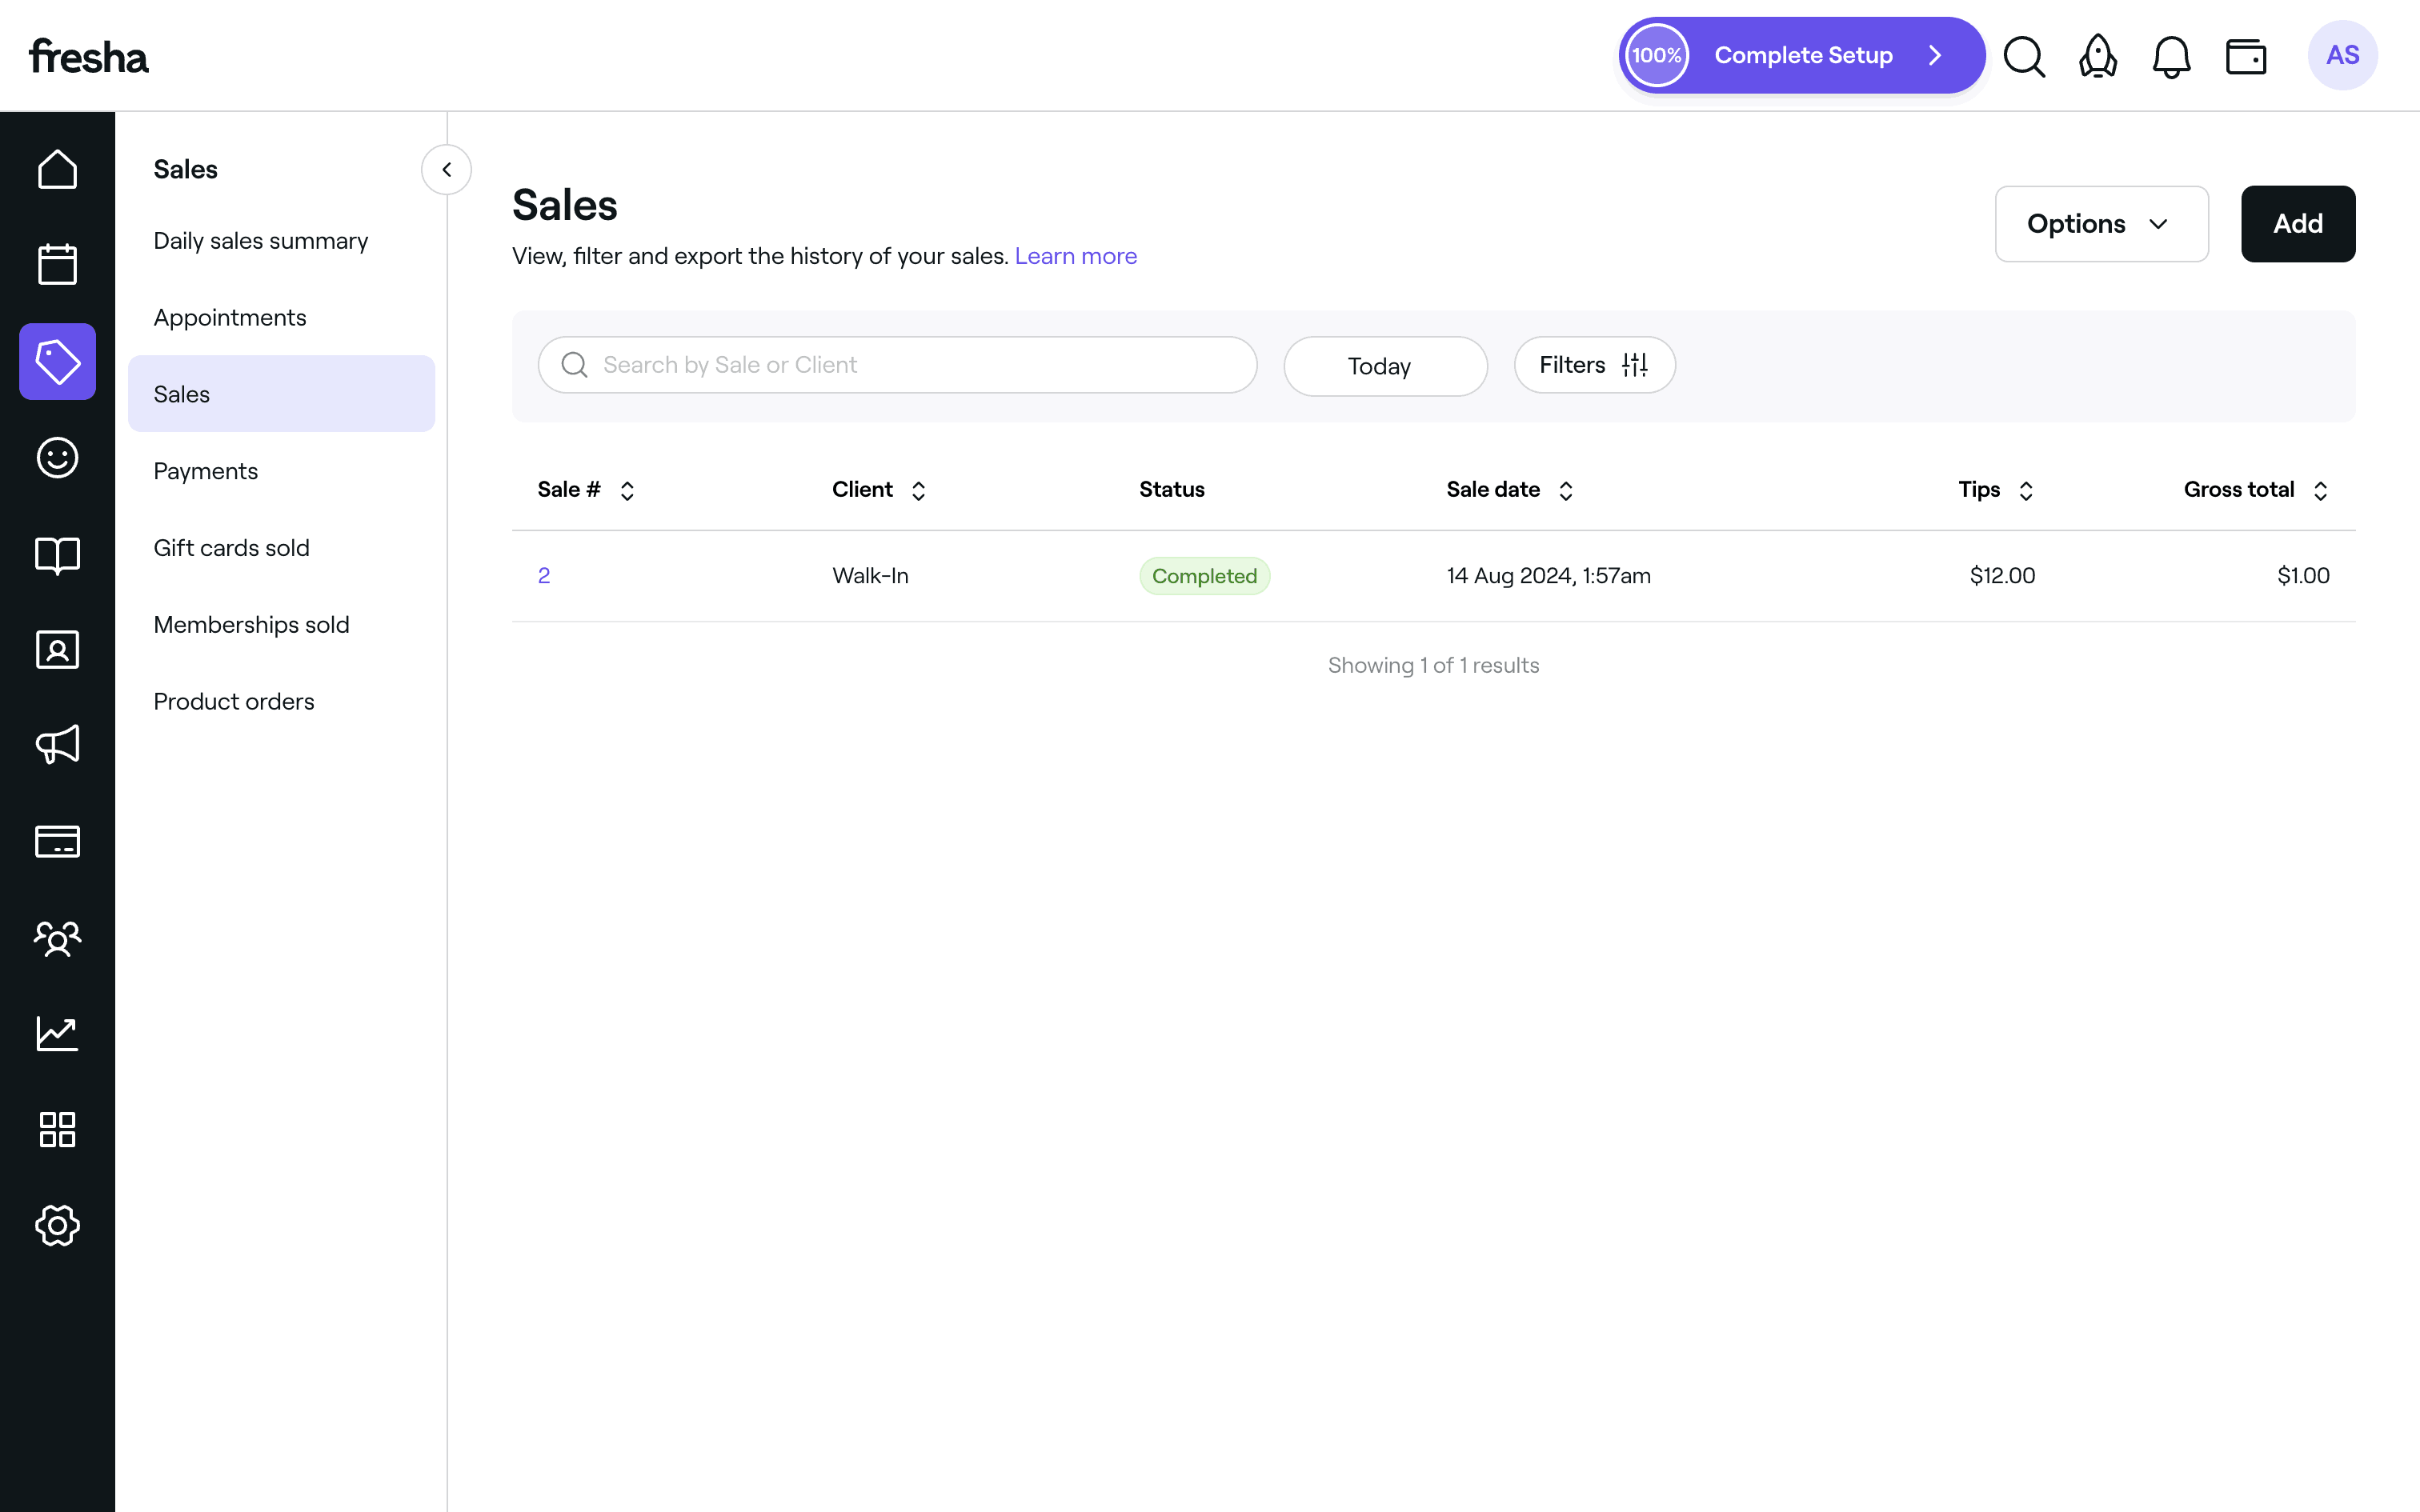Go to Daily sales summary
Image resolution: width=2420 pixels, height=1512 pixels.
(x=260, y=241)
